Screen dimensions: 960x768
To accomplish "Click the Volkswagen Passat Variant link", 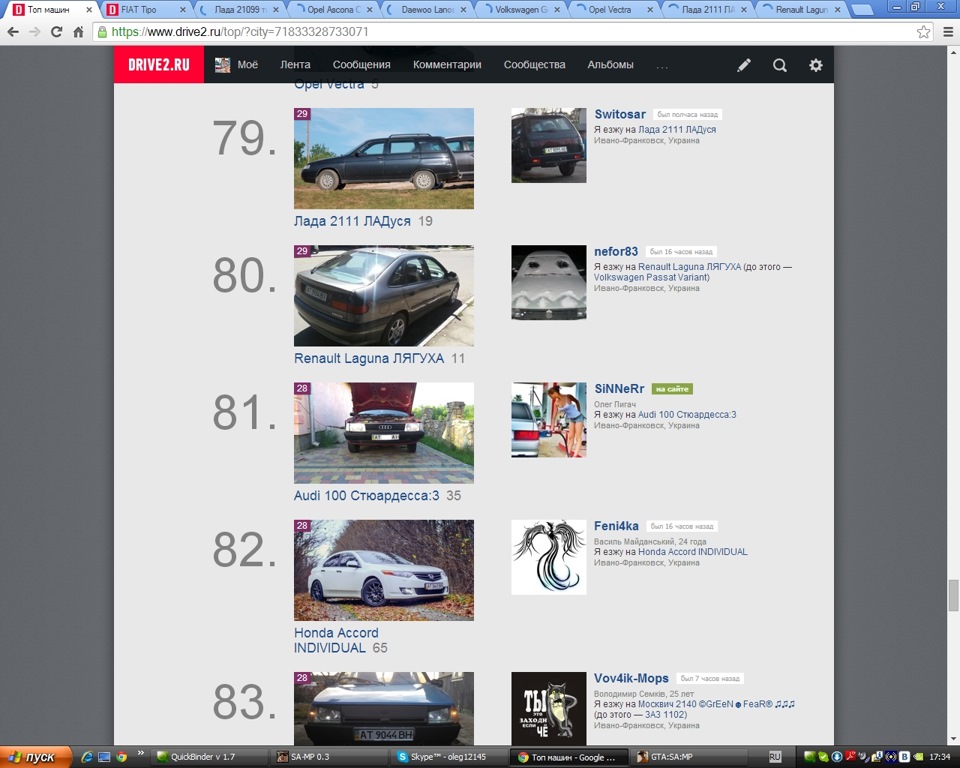I will tap(651, 277).
